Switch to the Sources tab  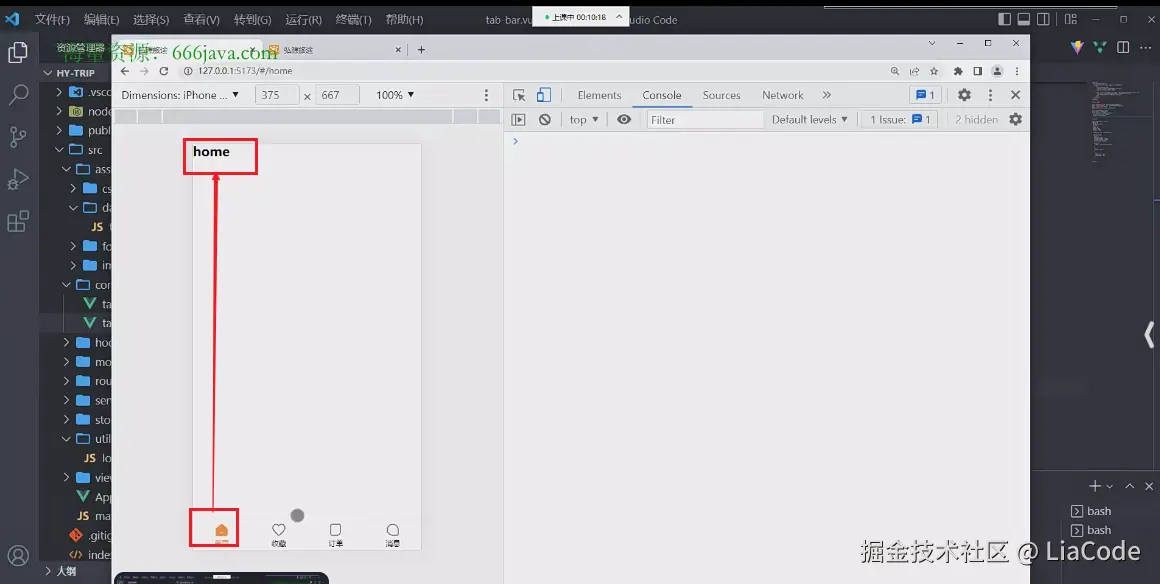tap(721, 95)
